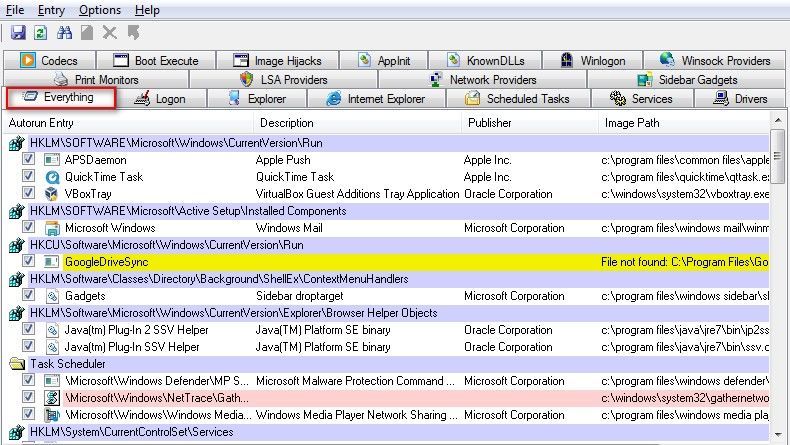Click registry icon beside HKCU Run key
This screenshot has height=445, width=790.
pyautogui.click(x=17, y=245)
